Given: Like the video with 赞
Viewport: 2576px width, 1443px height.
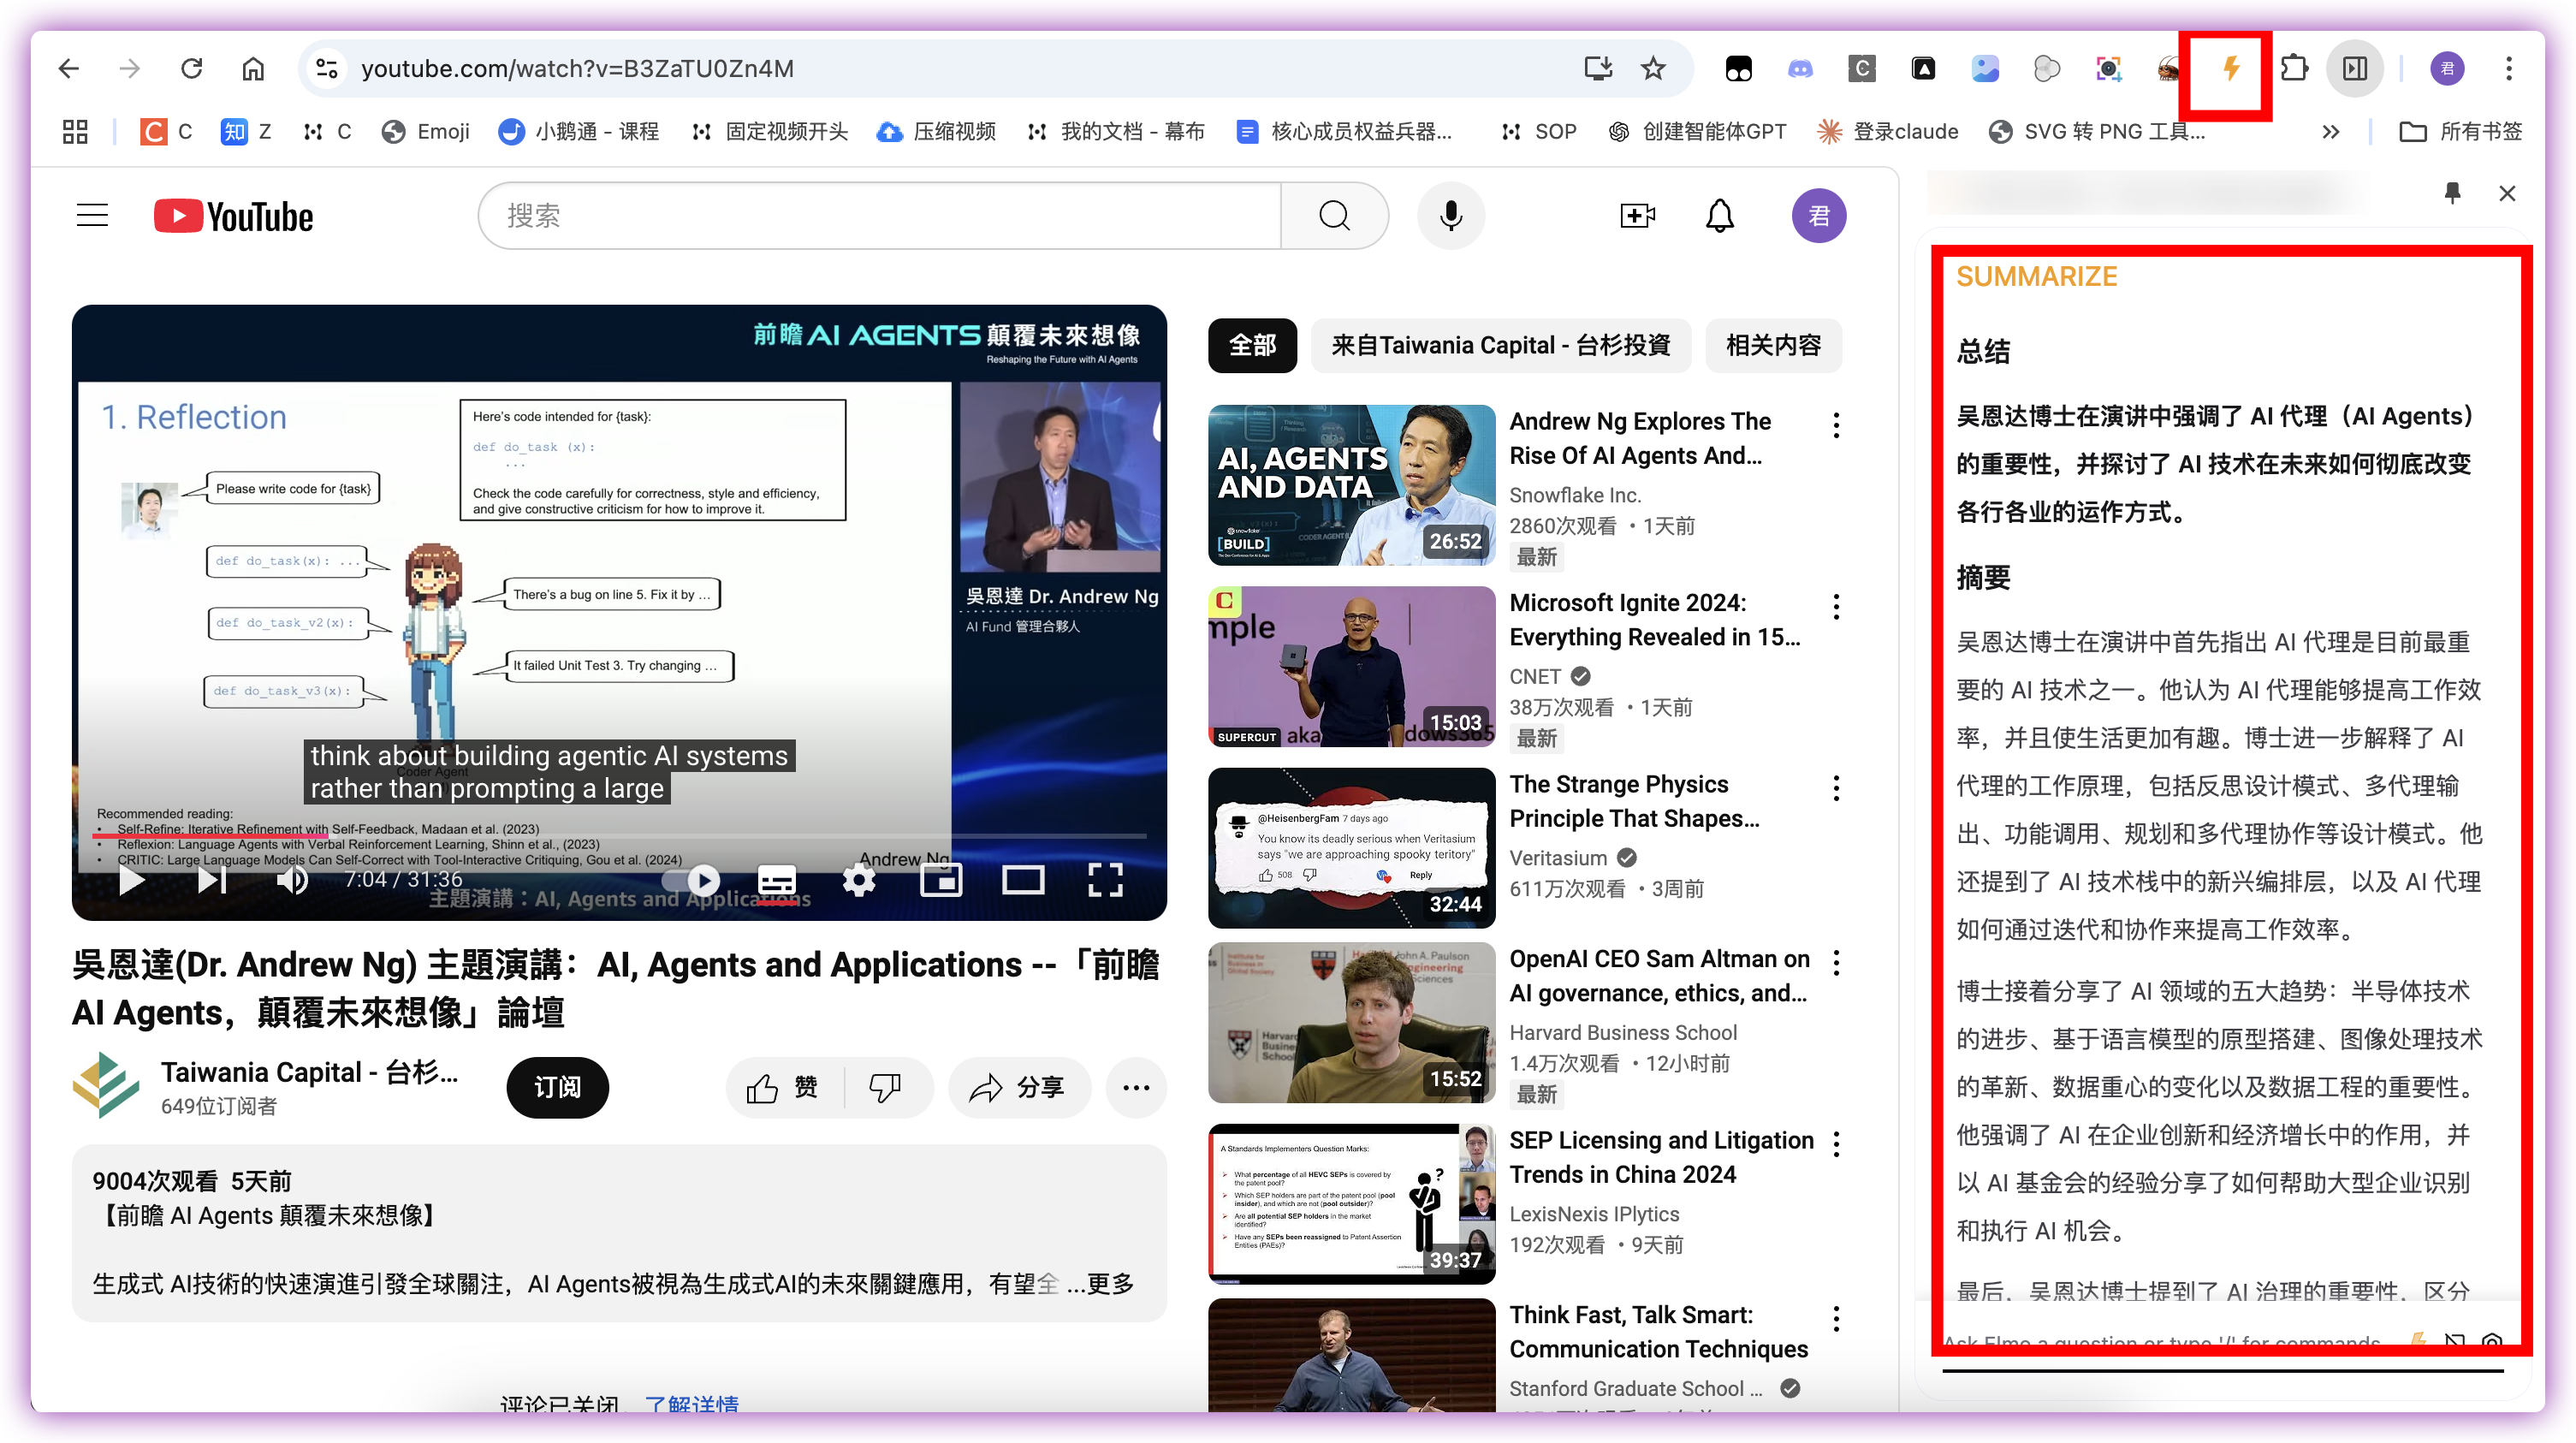Looking at the screenshot, I should pos(783,1087).
